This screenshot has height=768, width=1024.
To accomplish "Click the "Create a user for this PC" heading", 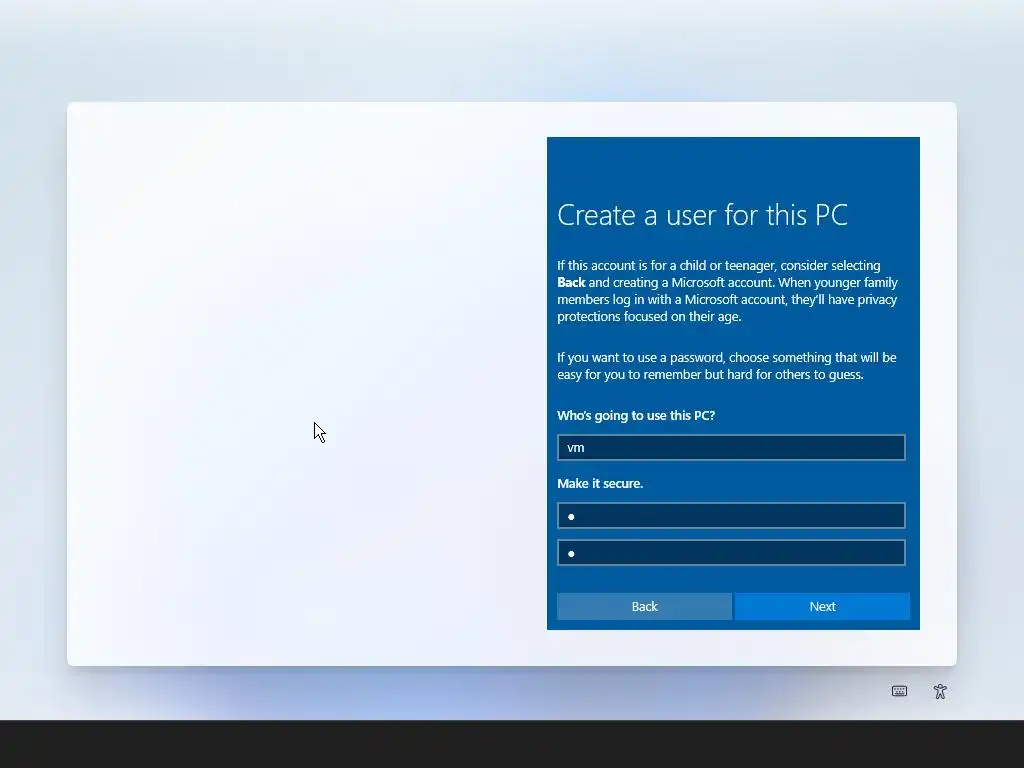I will 702,215.
